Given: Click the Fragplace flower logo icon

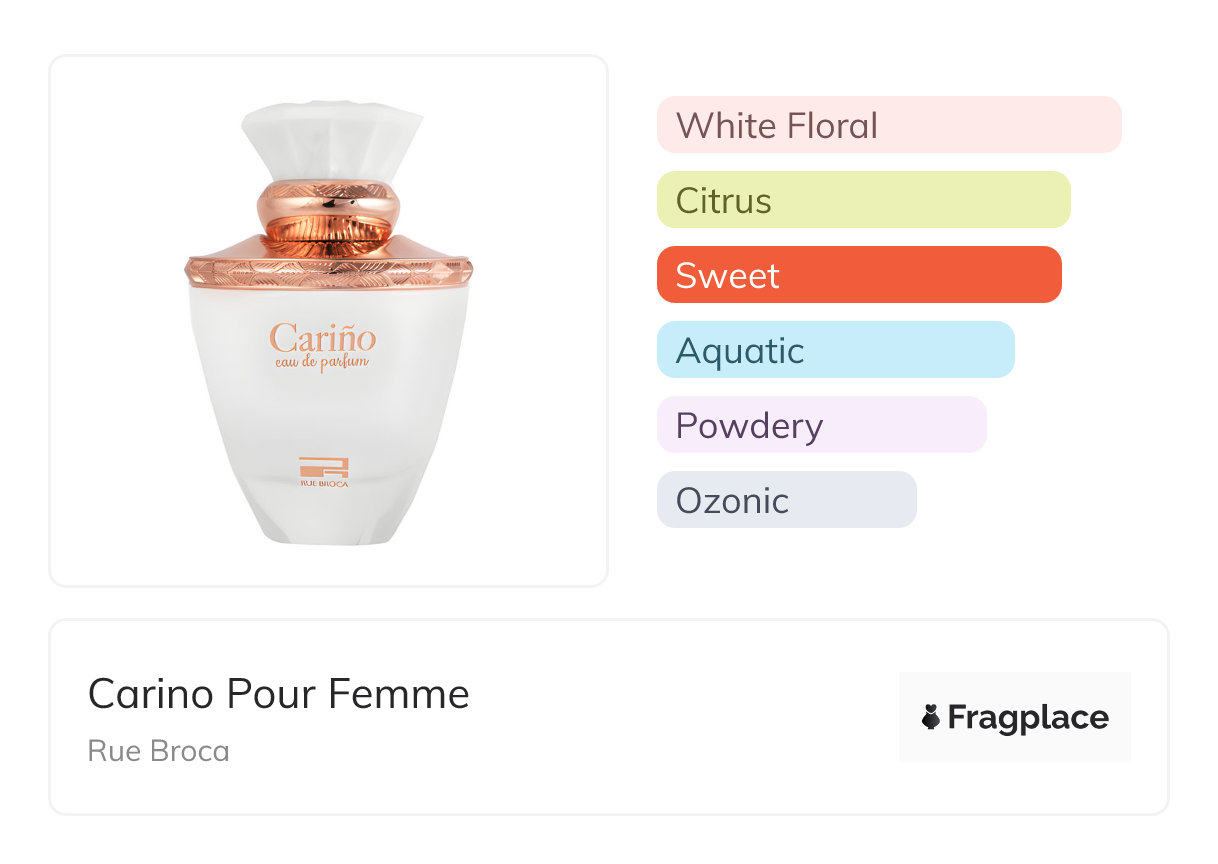Looking at the screenshot, I should (x=931, y=717).
